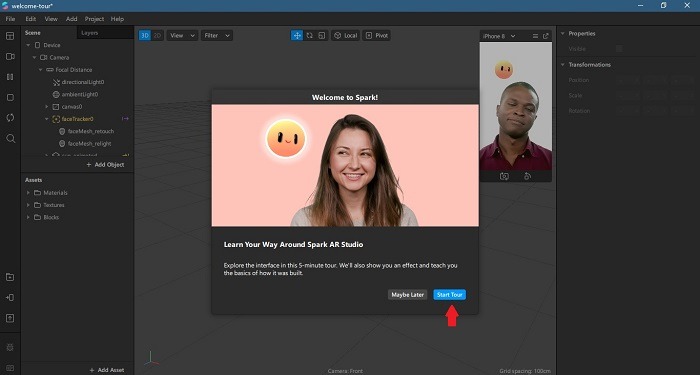Expand the Blocks folder
700x375 pixels.
(x=28, y=217)
